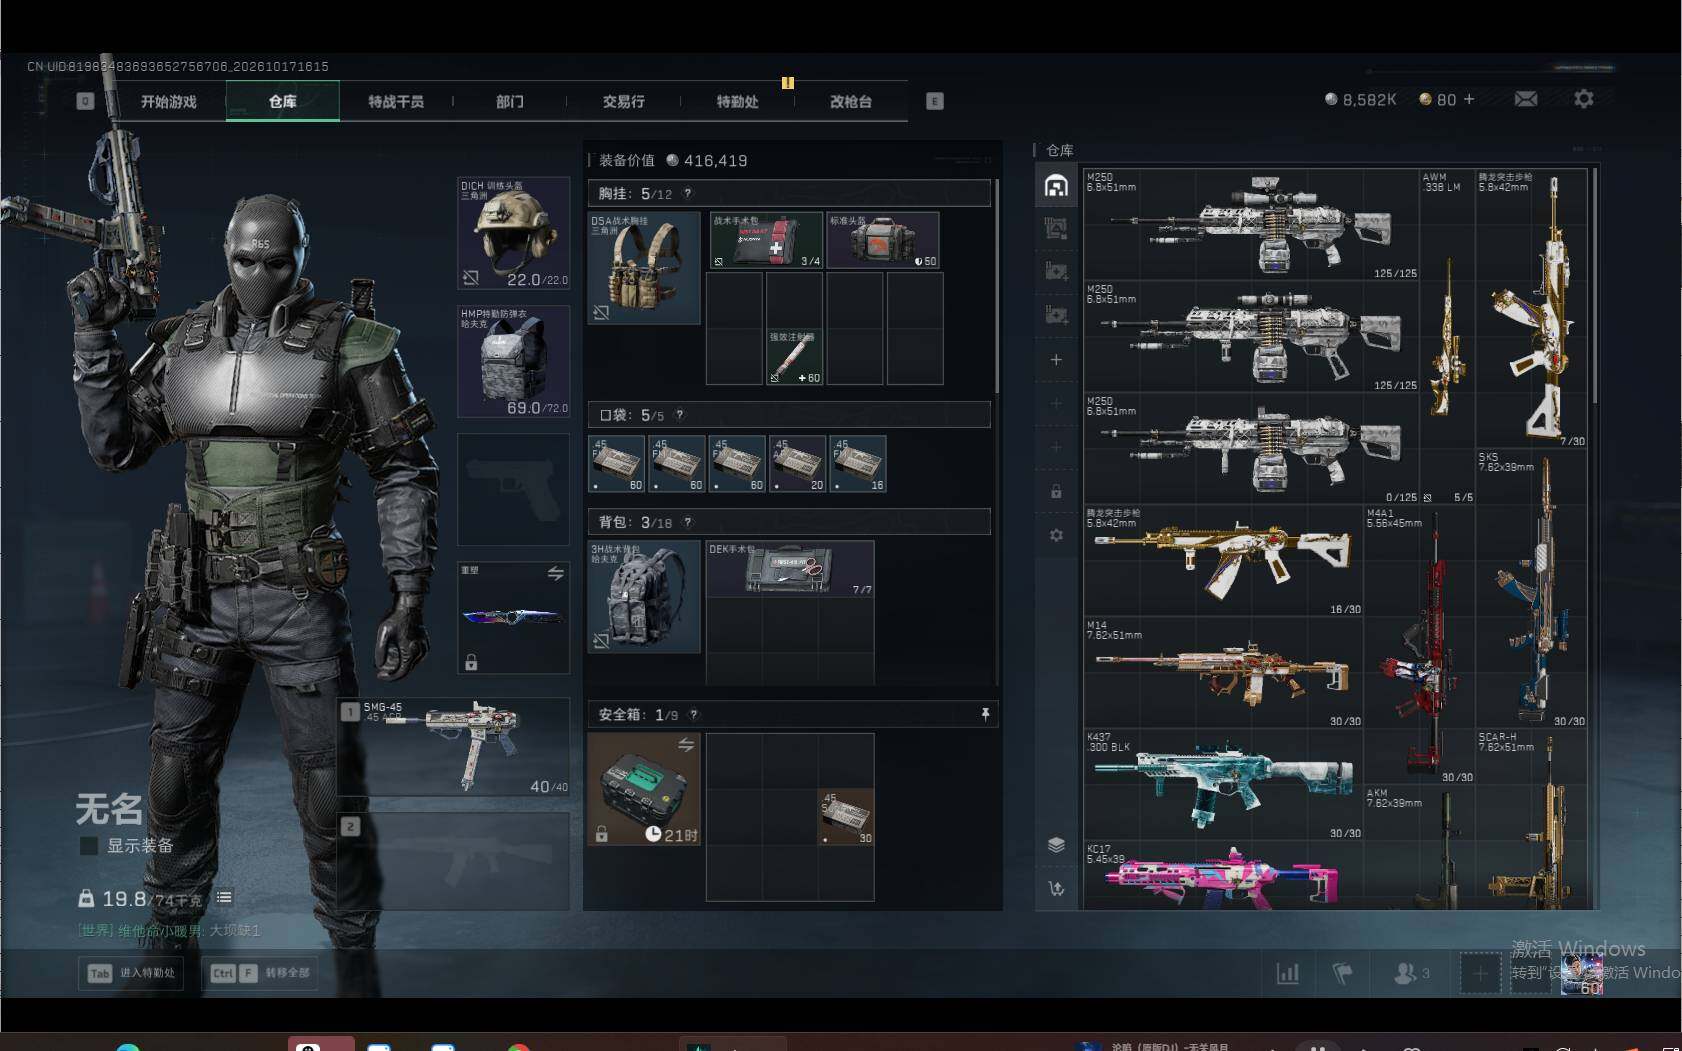Click the 转移全部 button
The width and height of the screenshot is (1682, 1051).
[x=260, y=973]
